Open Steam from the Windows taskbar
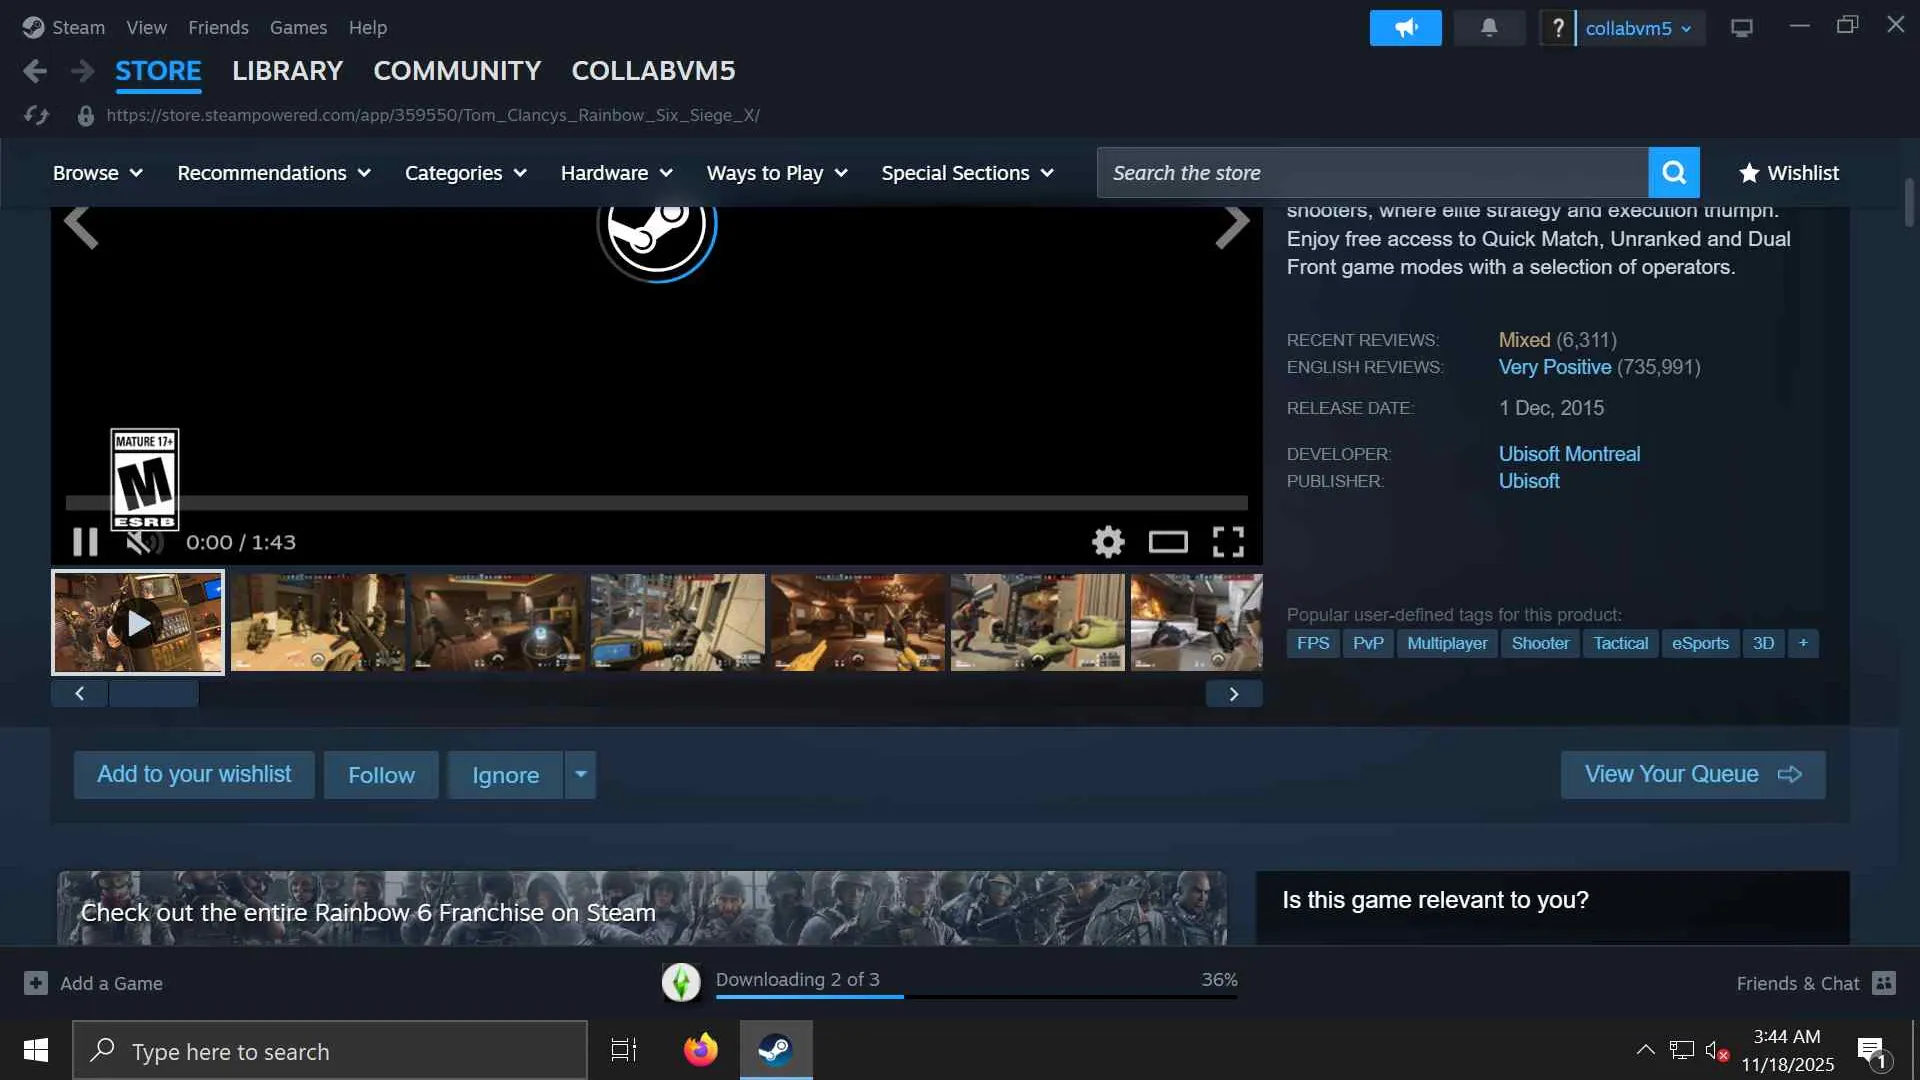 coord(775,1050)
